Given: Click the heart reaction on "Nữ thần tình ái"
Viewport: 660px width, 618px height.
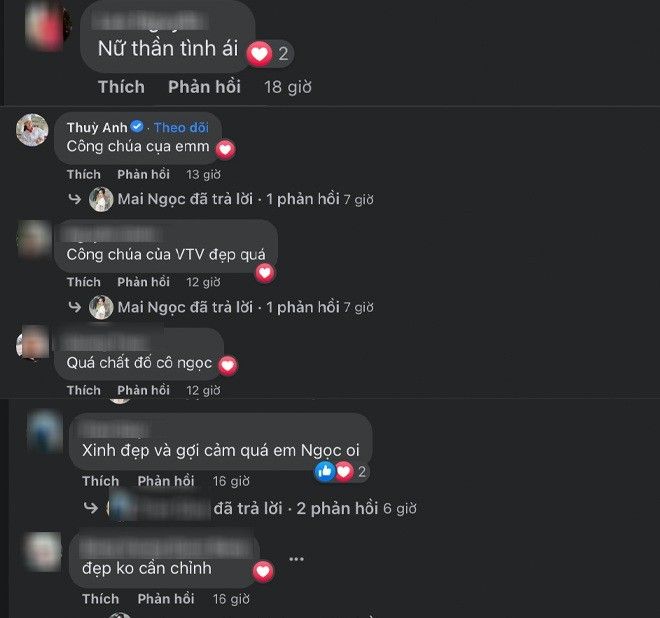Looking at the screenshot, I should coord(259,54).
